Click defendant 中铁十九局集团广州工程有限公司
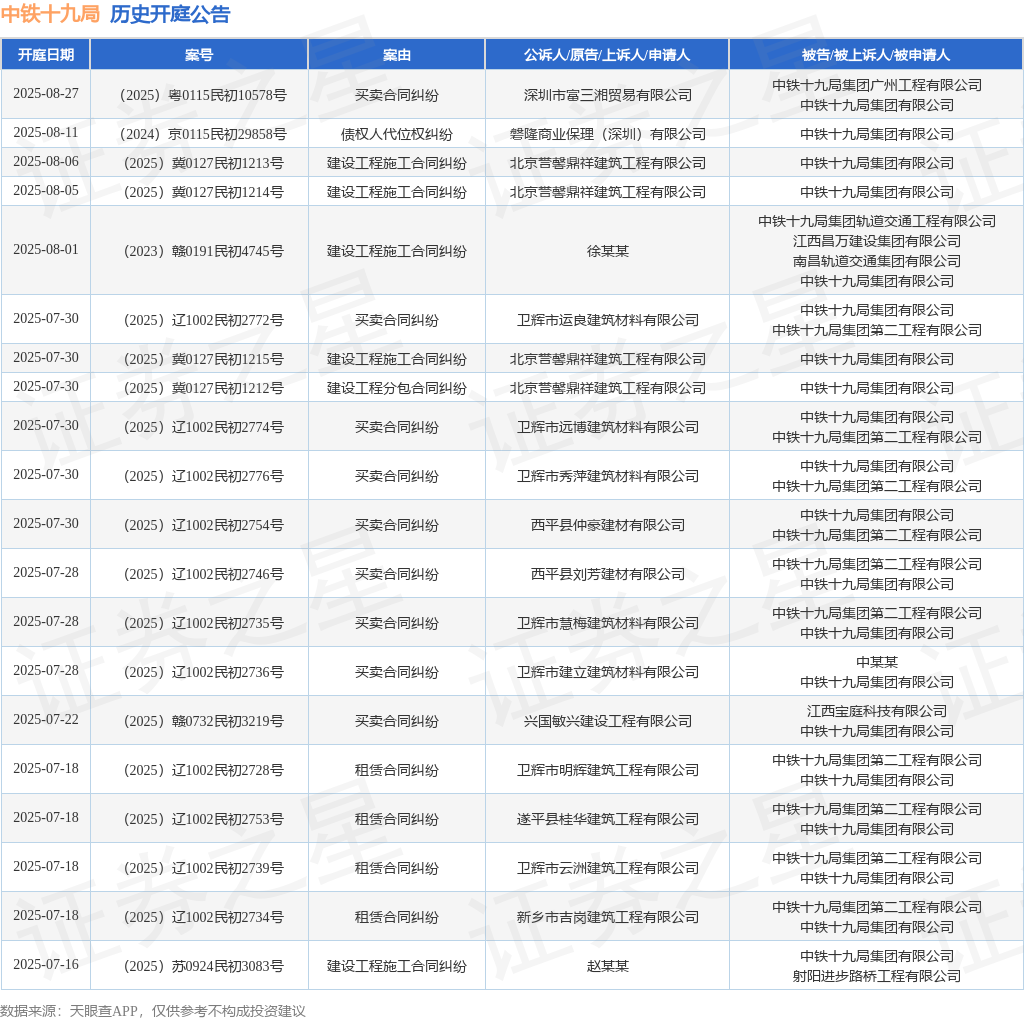The image size is (1024, 1020). [x=876, y=86]
